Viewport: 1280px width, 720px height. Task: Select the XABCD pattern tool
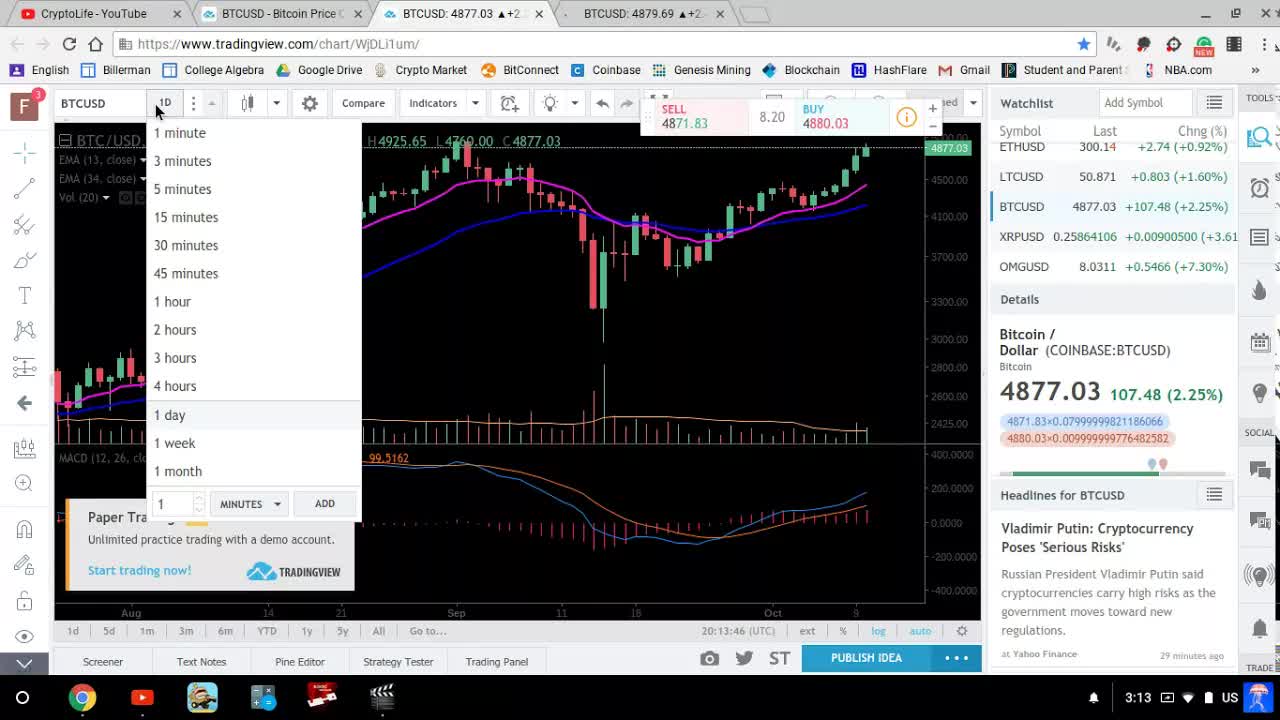[x=25, y=331]
